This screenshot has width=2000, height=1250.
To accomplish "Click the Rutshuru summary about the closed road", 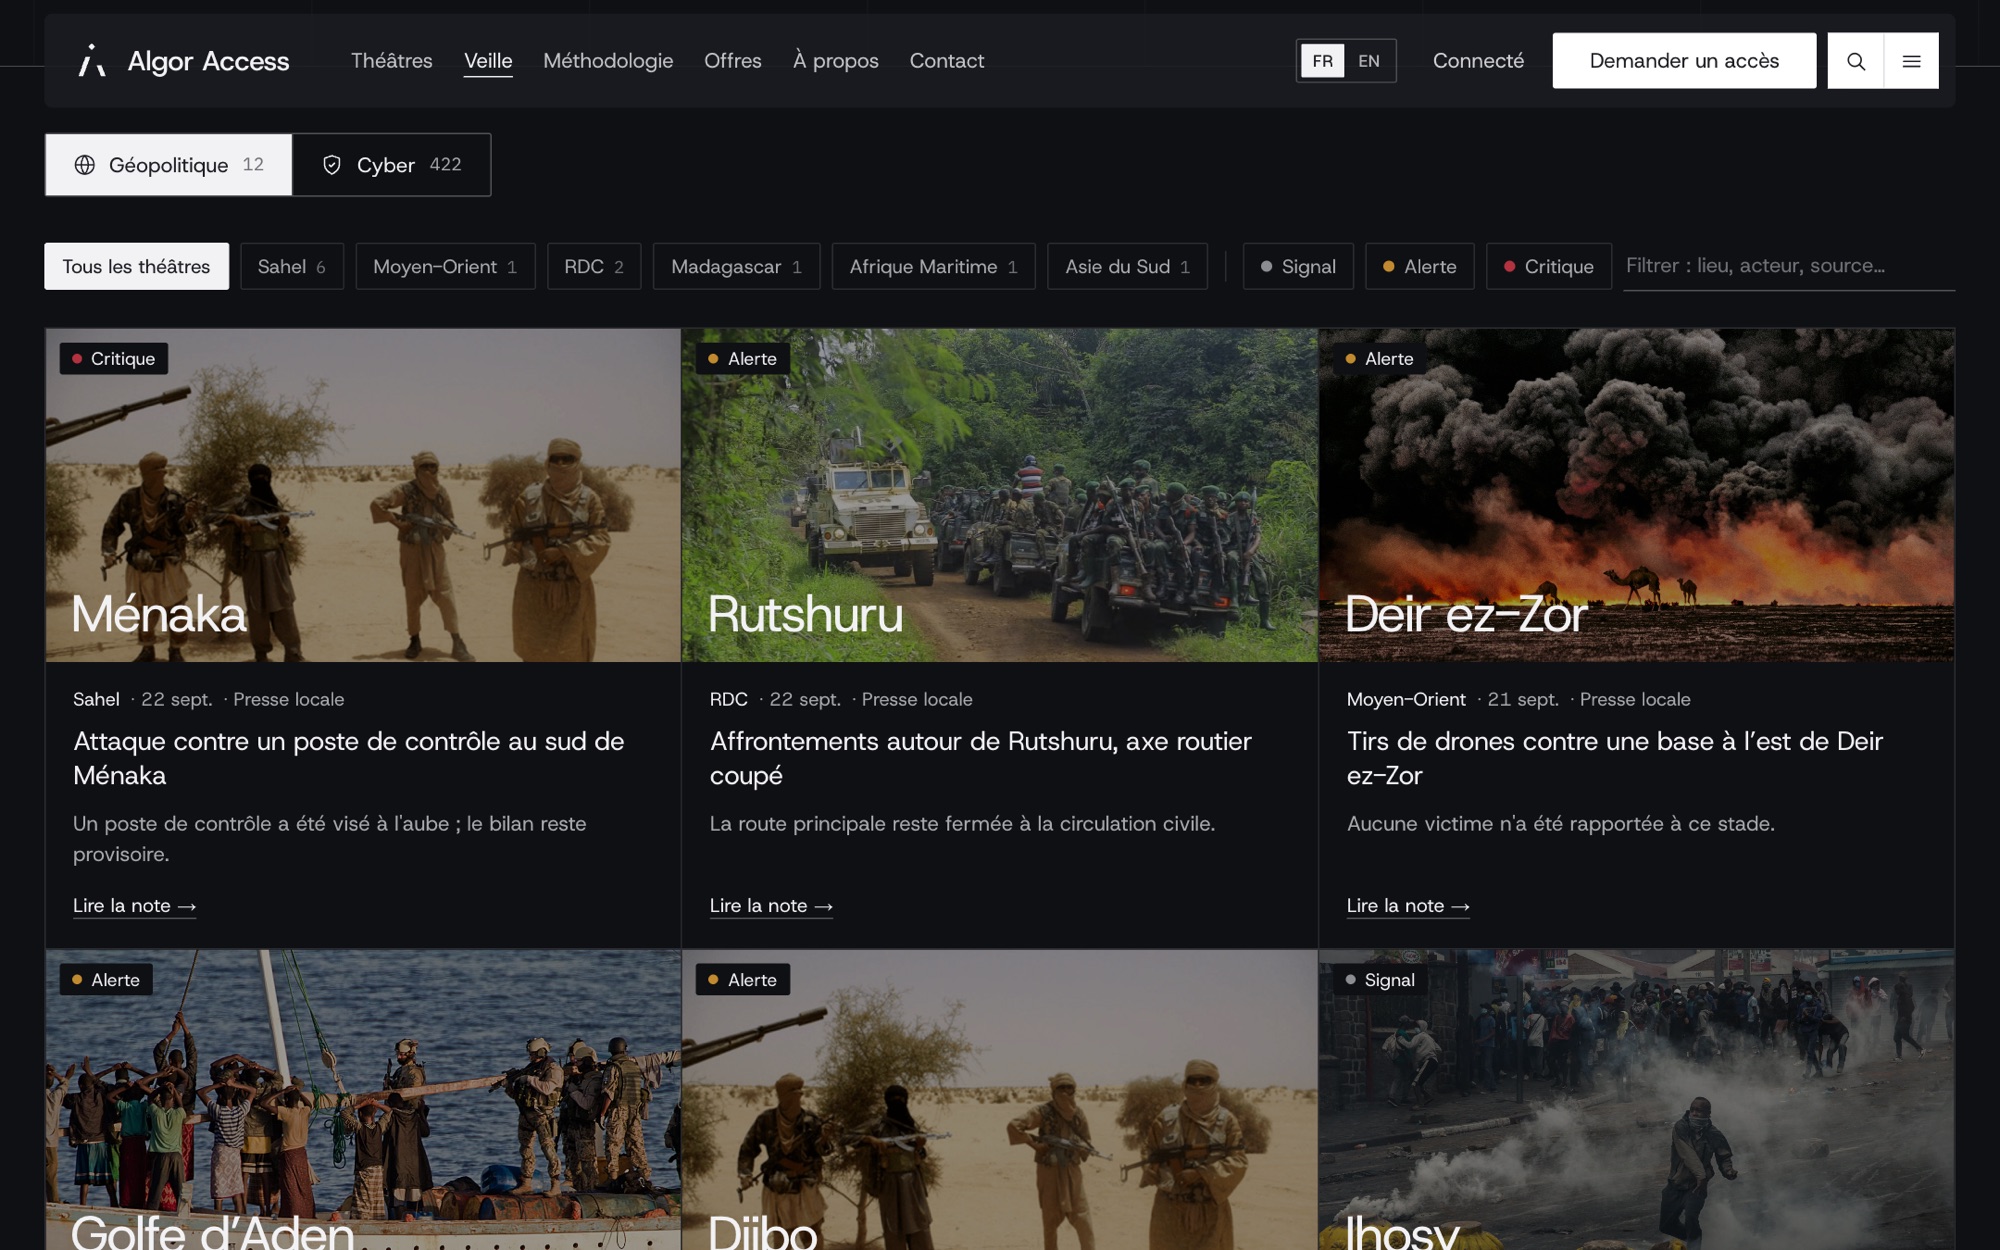I will point(962,824).
